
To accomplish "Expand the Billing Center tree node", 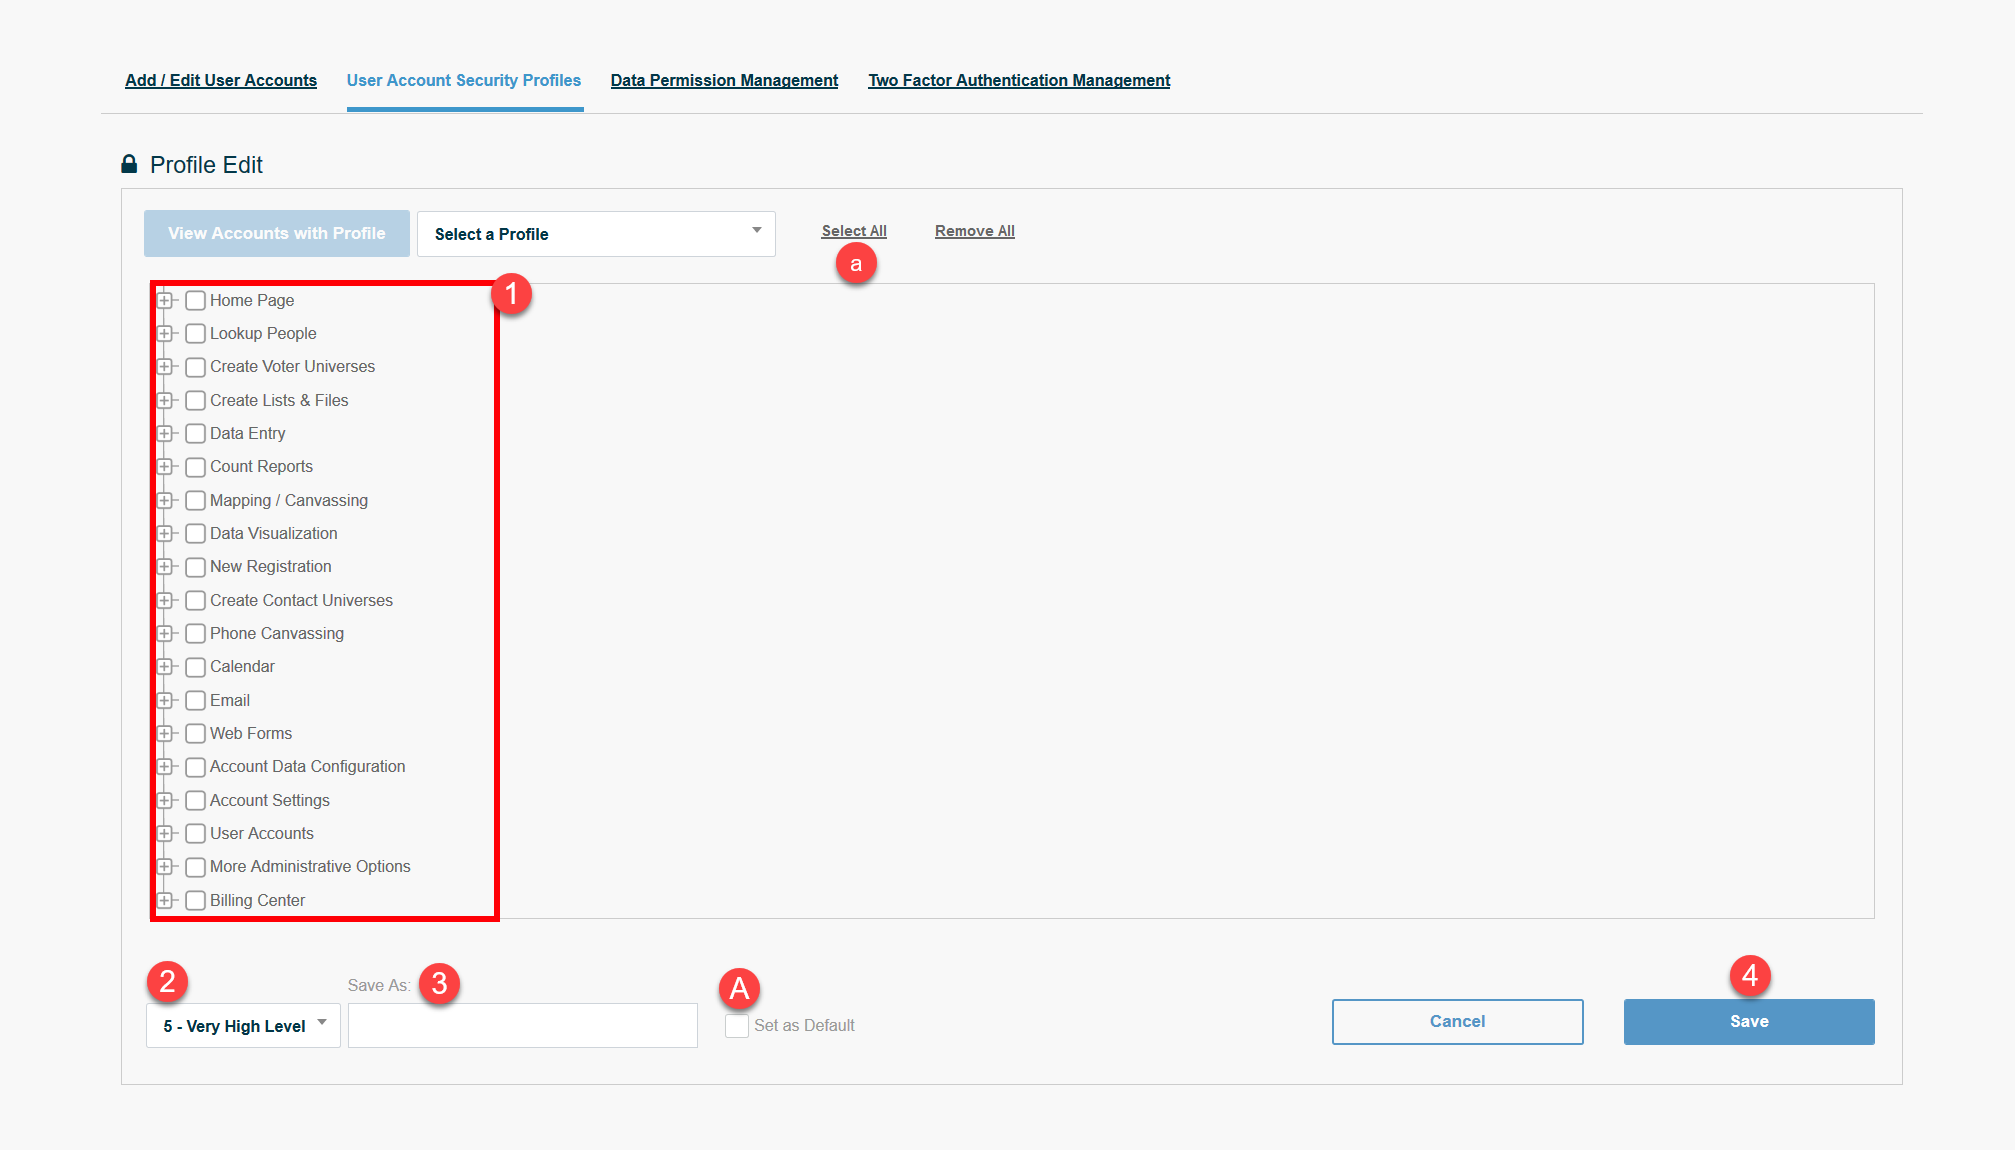I will point(166,900).
